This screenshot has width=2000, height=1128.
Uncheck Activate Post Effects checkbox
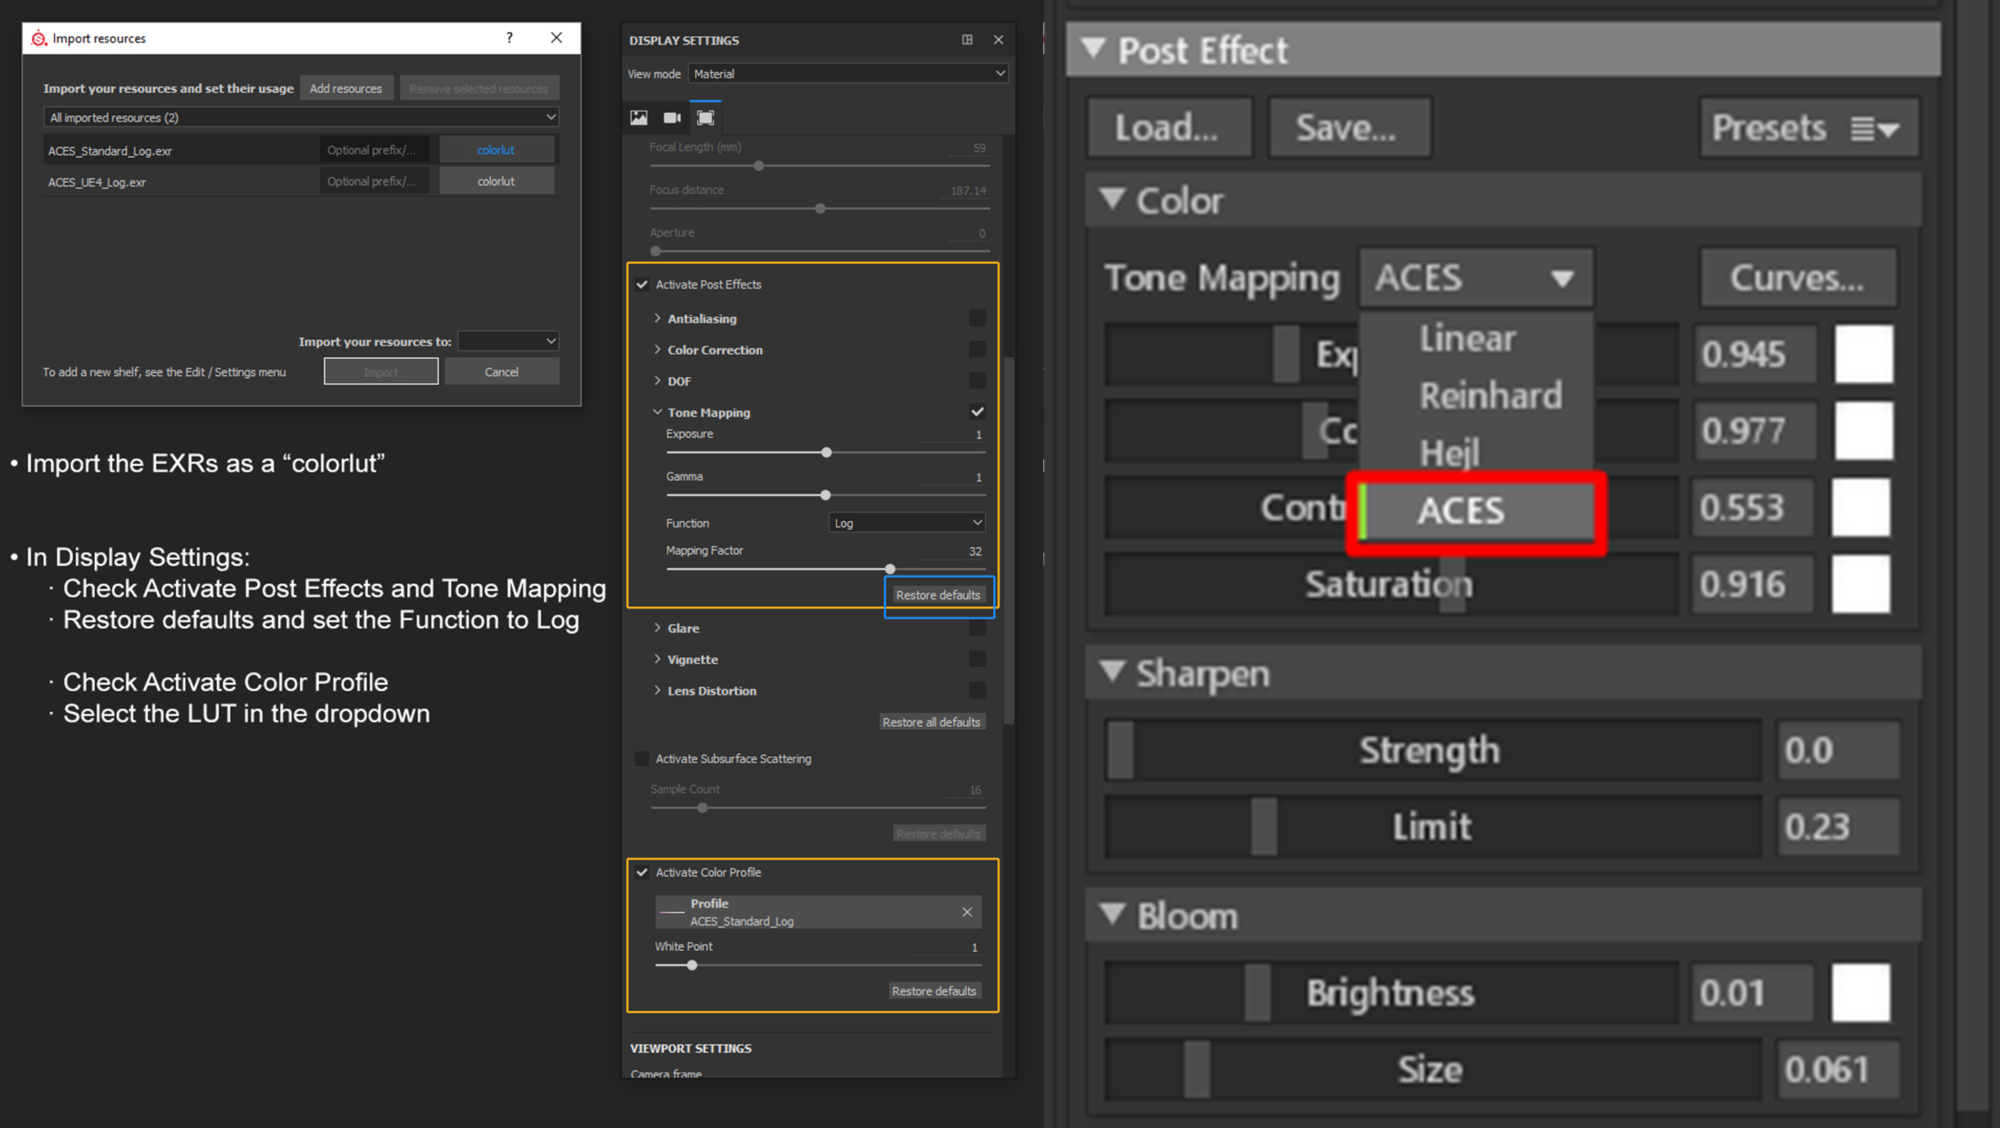[x=642, y=285]
